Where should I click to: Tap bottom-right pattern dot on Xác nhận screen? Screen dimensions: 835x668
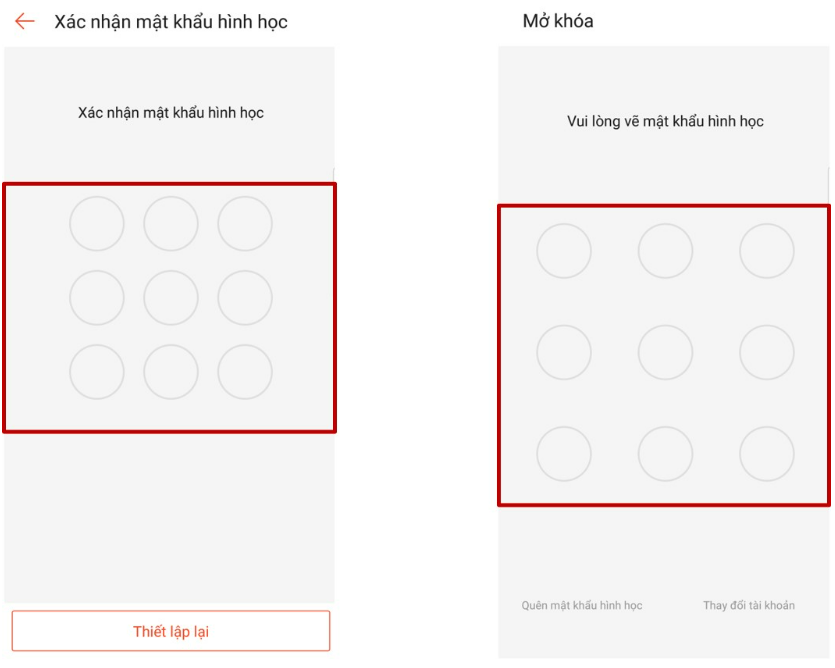tap(245, 372)
